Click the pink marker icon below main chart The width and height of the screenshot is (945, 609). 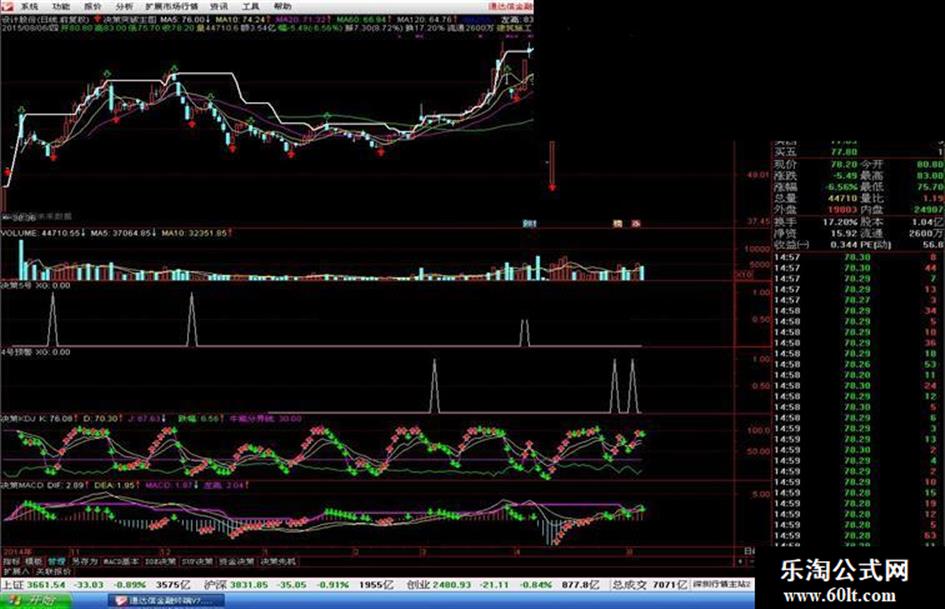coord(635,223)
